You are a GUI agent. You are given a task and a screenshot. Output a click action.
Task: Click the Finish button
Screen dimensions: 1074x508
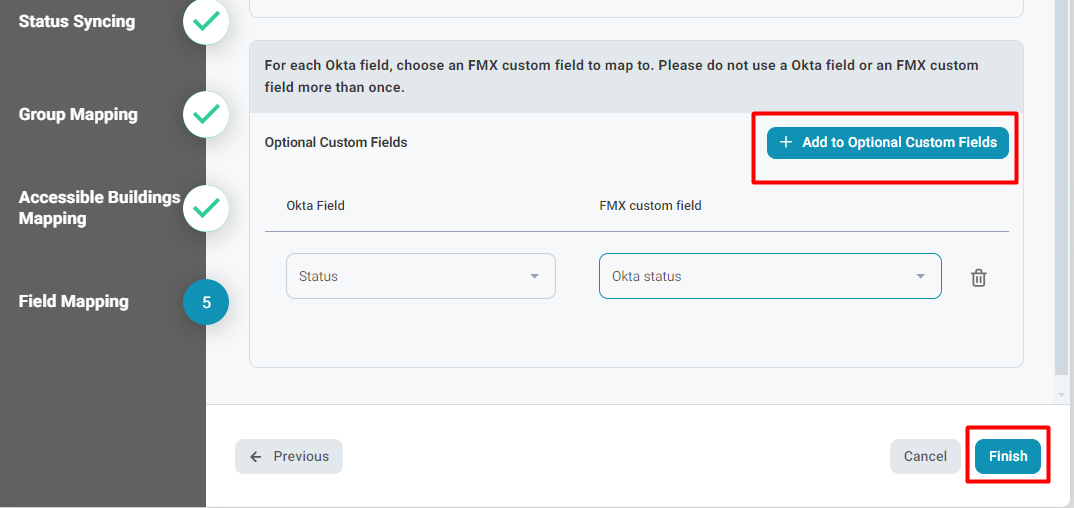[x=1008, y=457]
